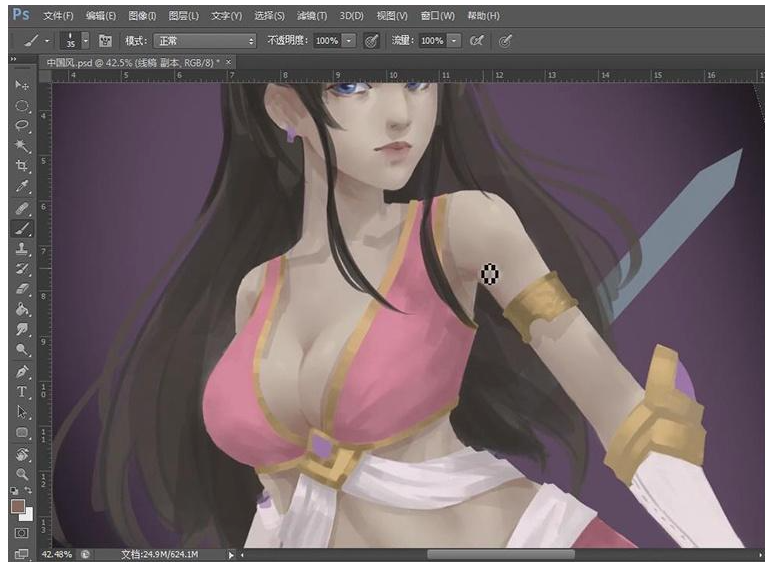The image size is (765, 565).
Task: Click the Photoshop Ps logo
Action: (21, 14)
